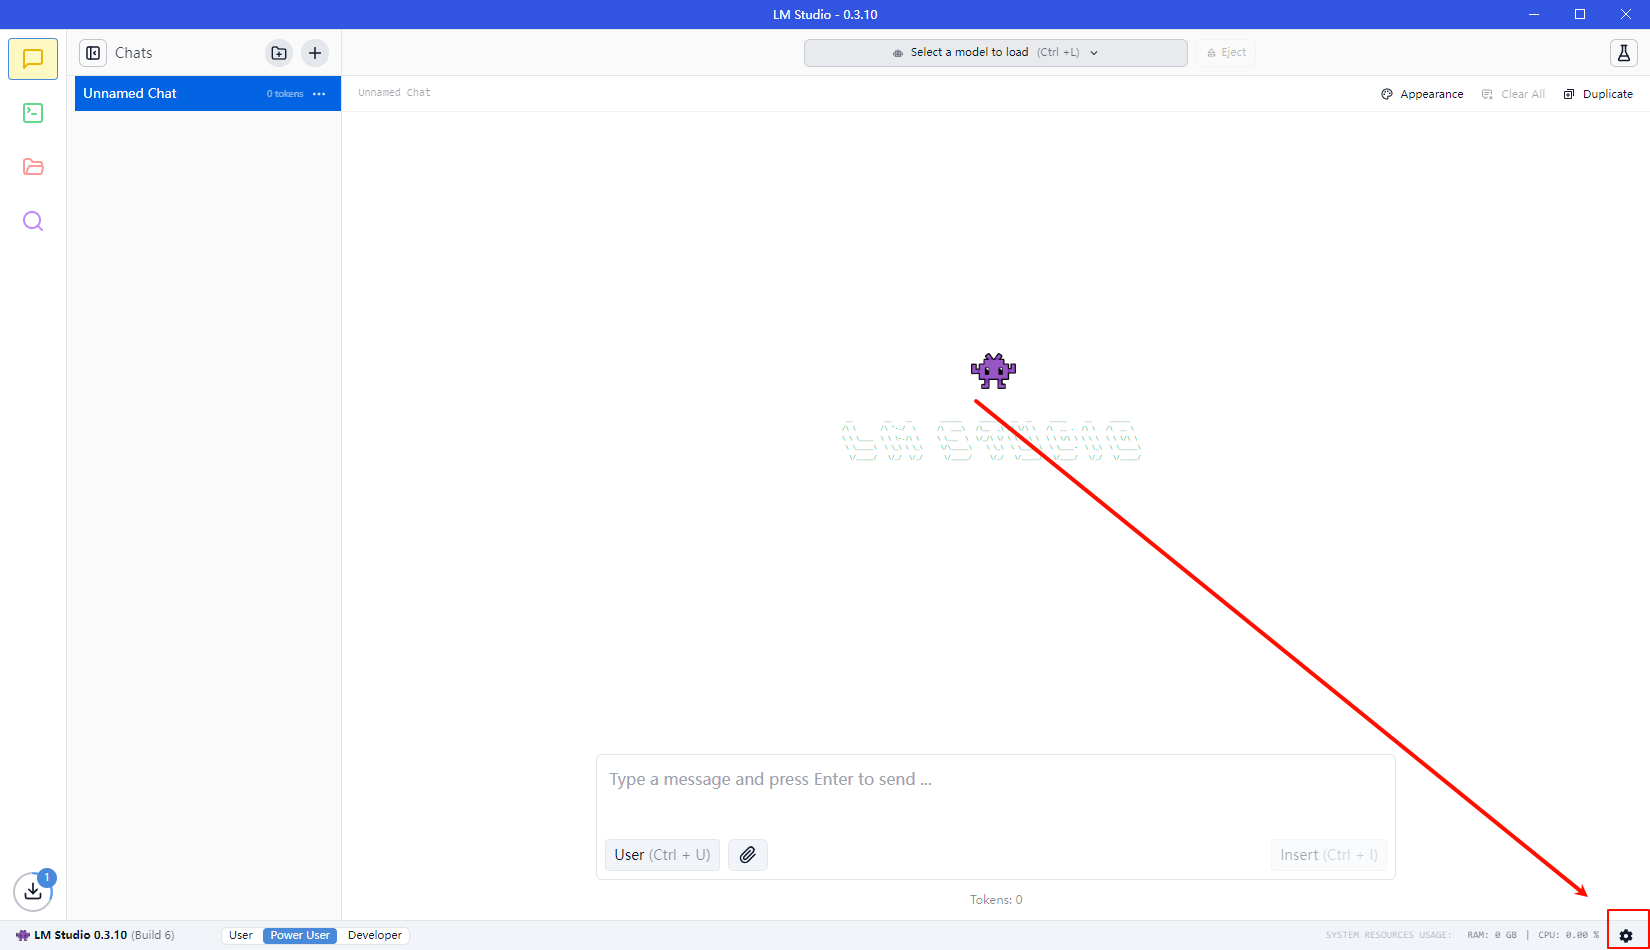
Task: Click the Appearance button
Action: pyautogui.click(x=1422, y=94)
